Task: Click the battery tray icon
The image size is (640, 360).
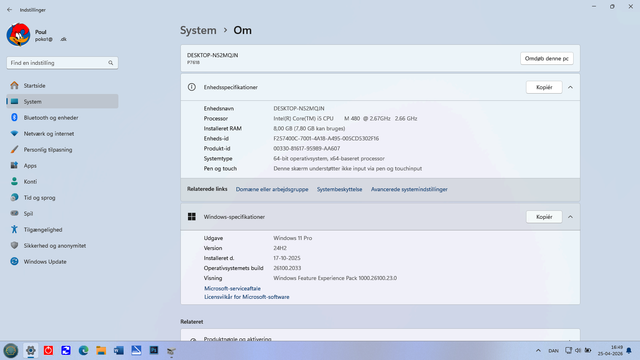Action: pos(588,351)
